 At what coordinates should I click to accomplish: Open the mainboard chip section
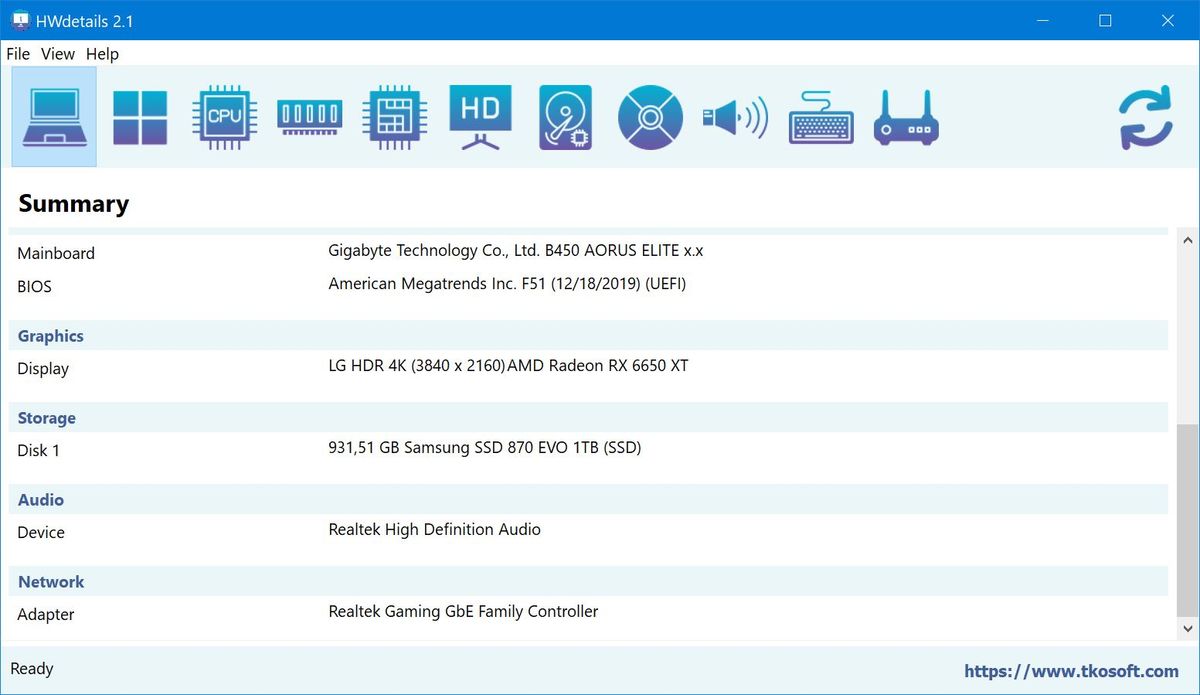pos(396,117)
